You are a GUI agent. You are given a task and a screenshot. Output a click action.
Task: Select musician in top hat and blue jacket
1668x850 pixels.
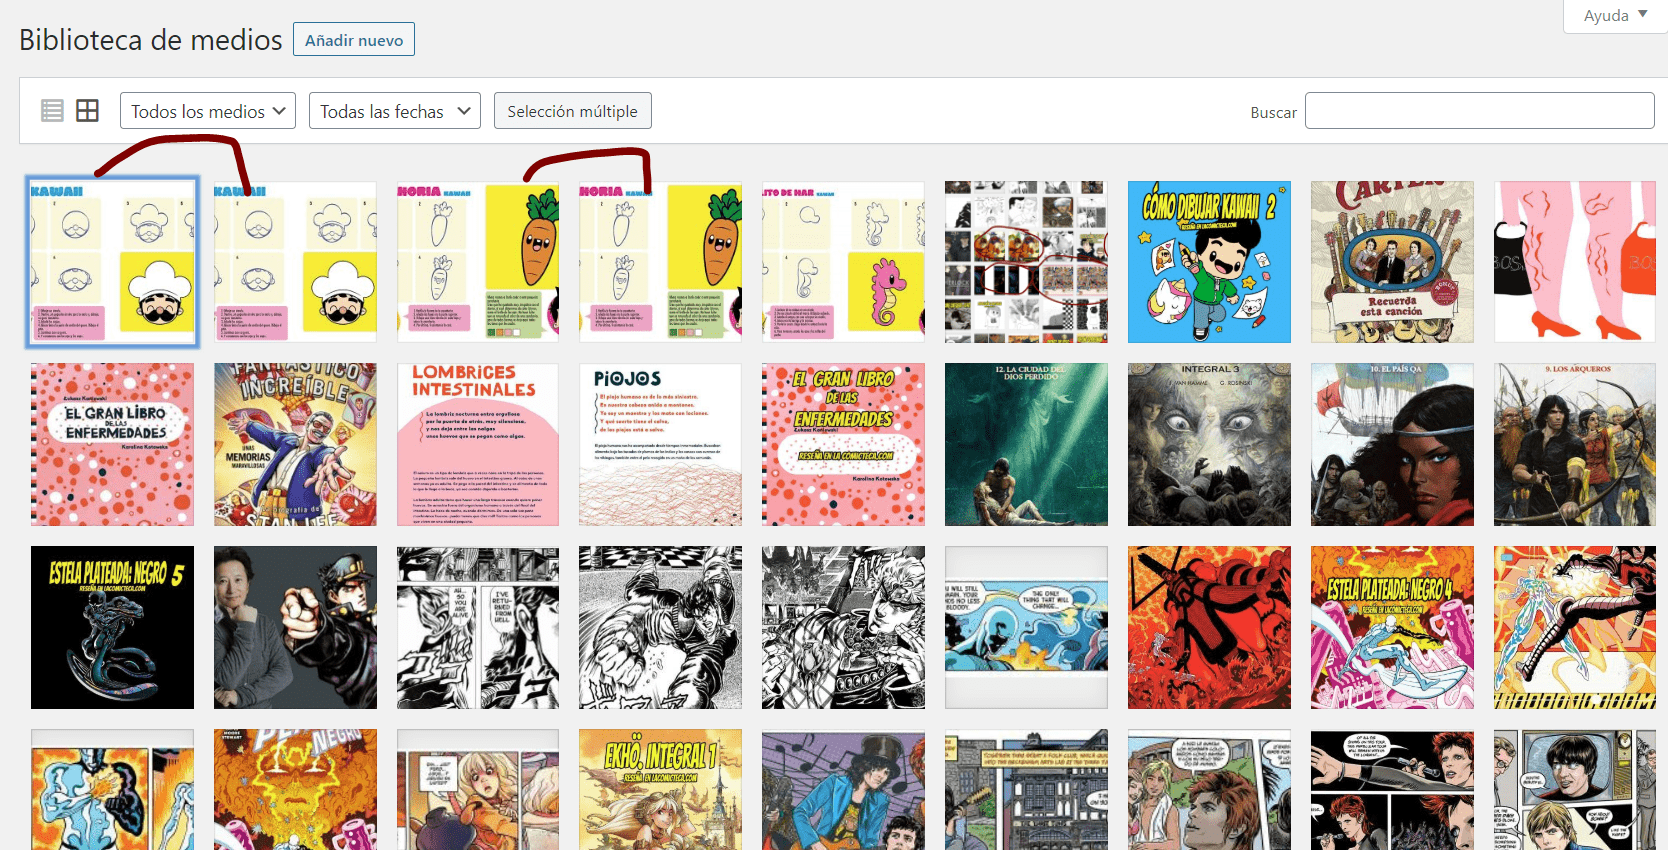pyautogui.click(x=843, y=790)
